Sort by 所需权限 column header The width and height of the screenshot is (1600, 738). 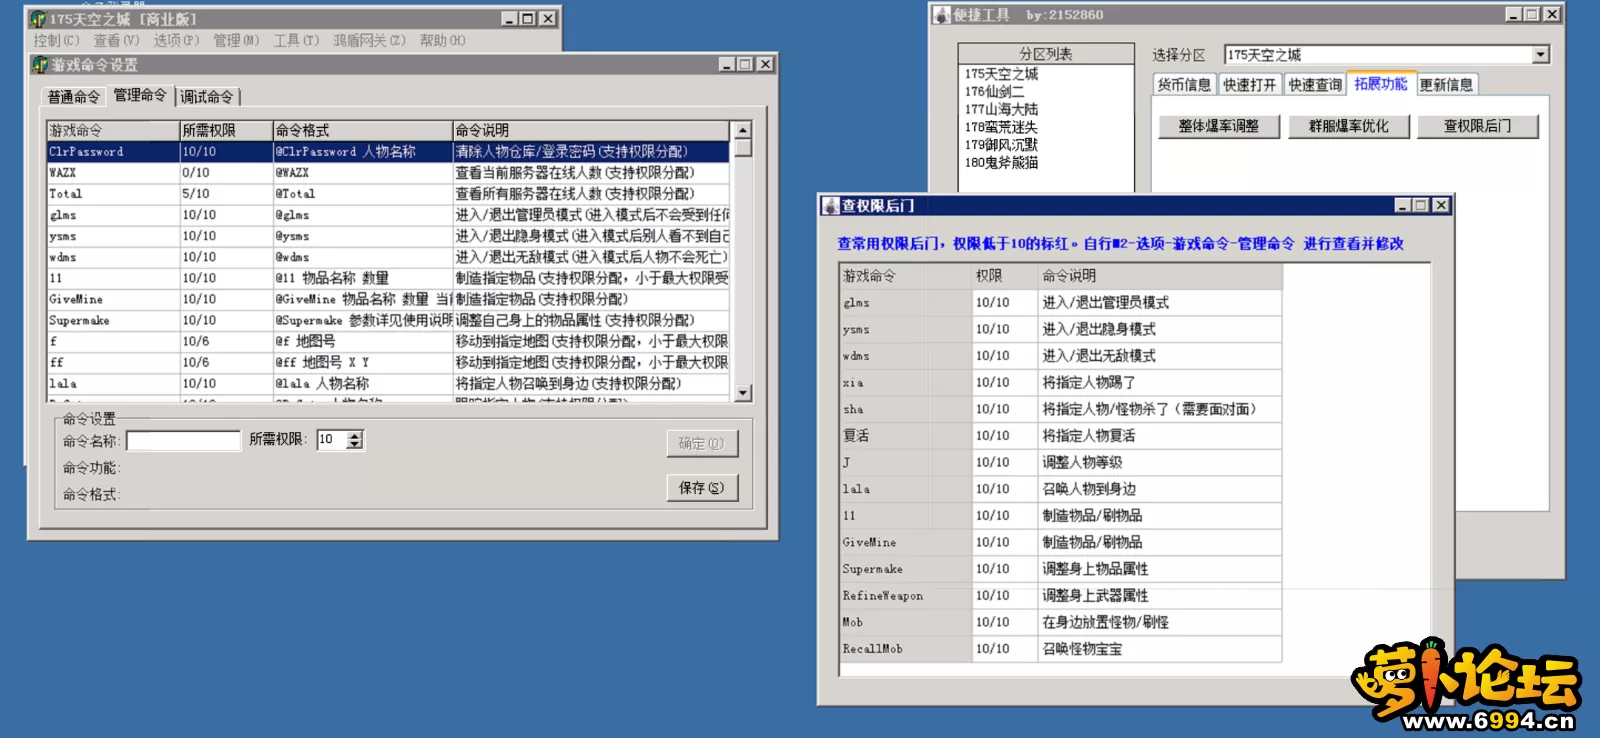(x=226, y=131)
